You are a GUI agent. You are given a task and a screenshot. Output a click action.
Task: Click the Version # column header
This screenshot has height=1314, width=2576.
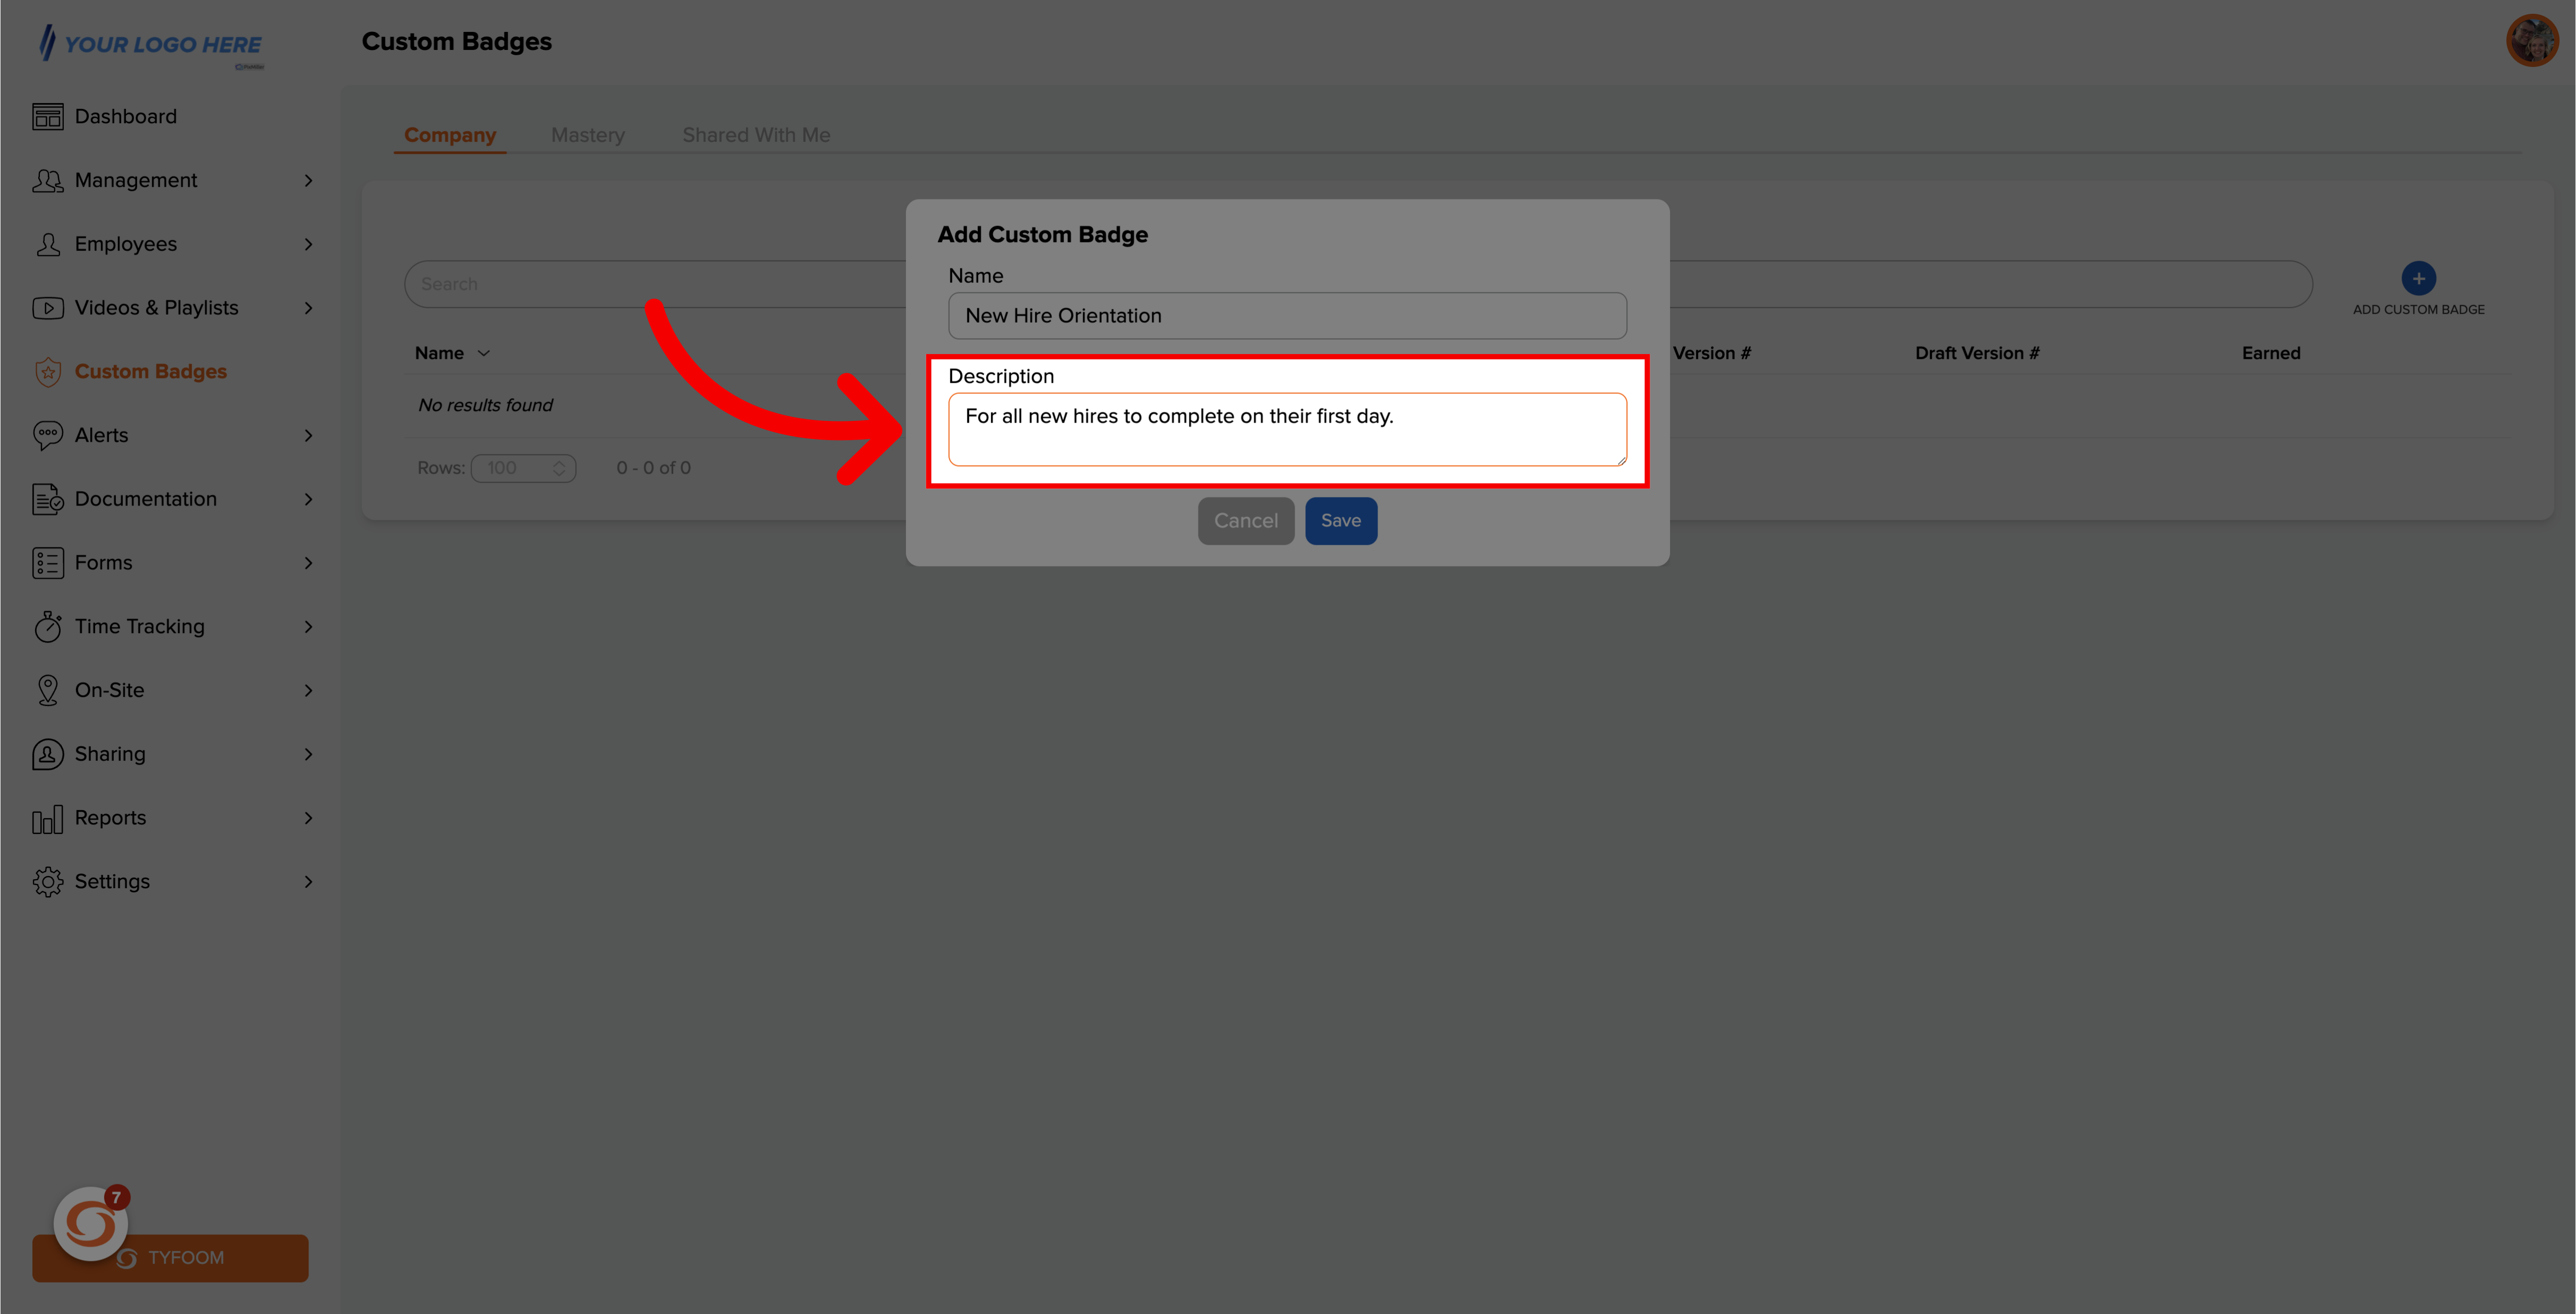[x=1711, y=353]
